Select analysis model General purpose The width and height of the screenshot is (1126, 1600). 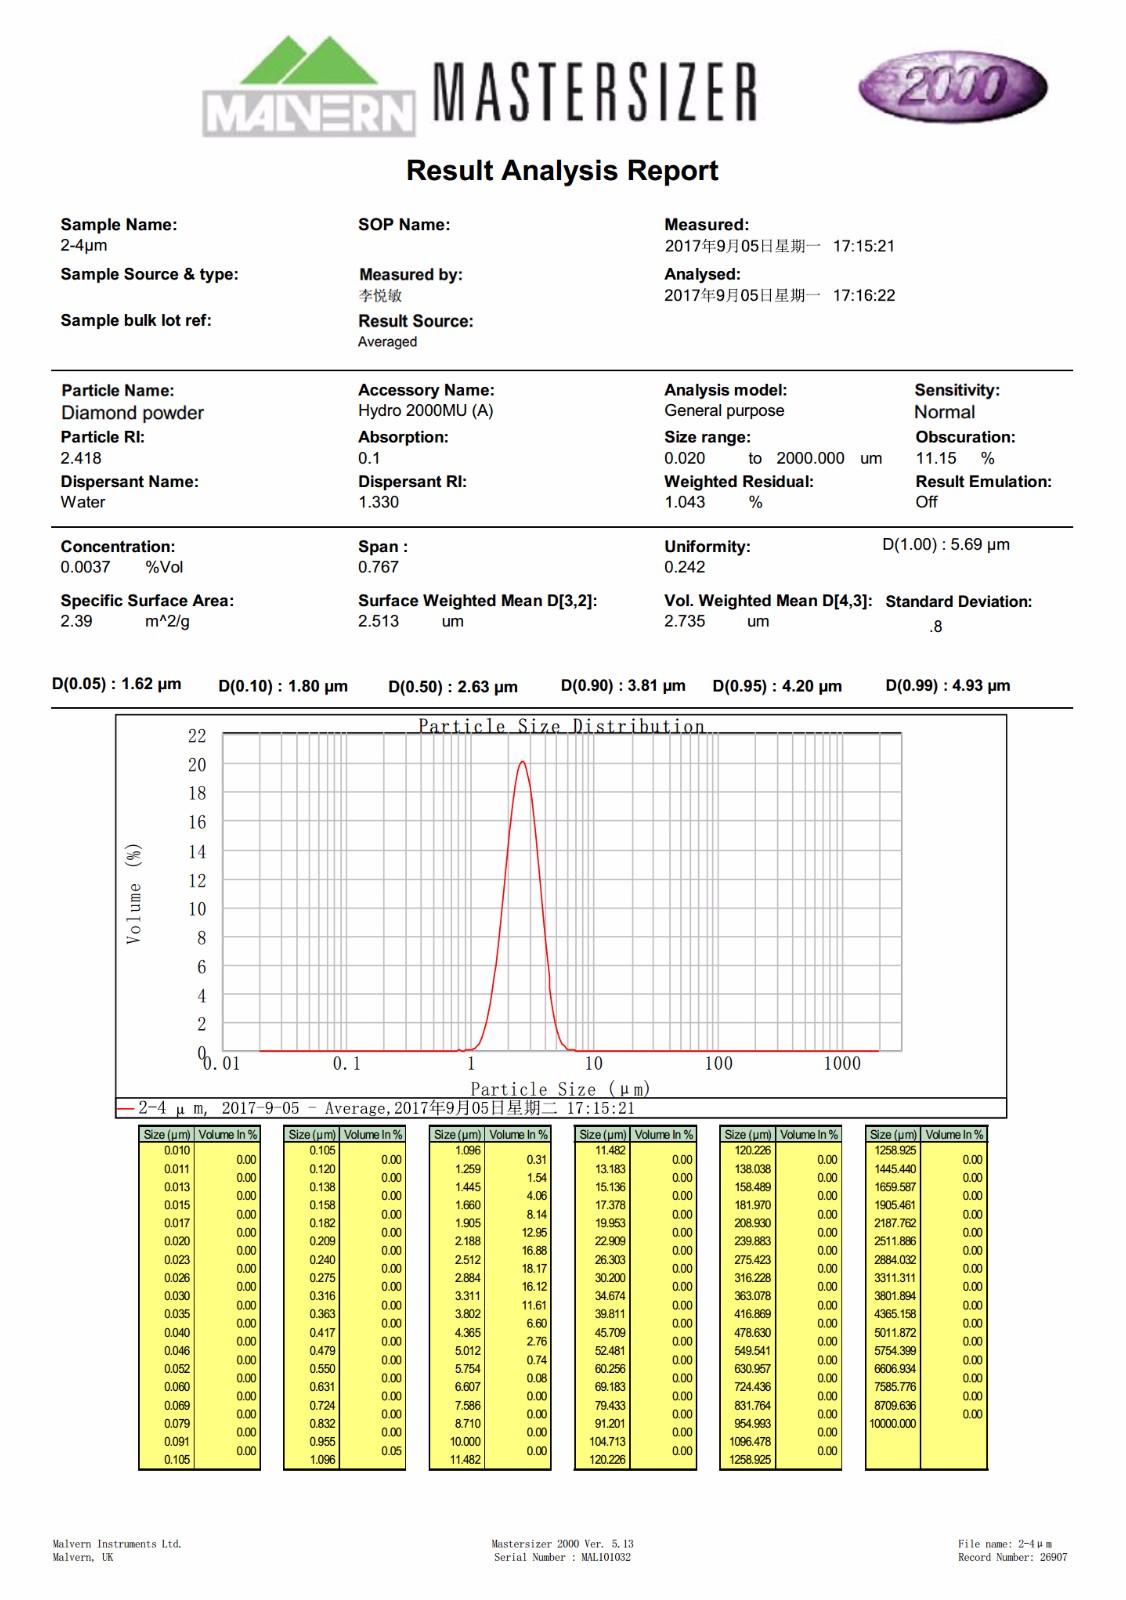coord(724,411)
